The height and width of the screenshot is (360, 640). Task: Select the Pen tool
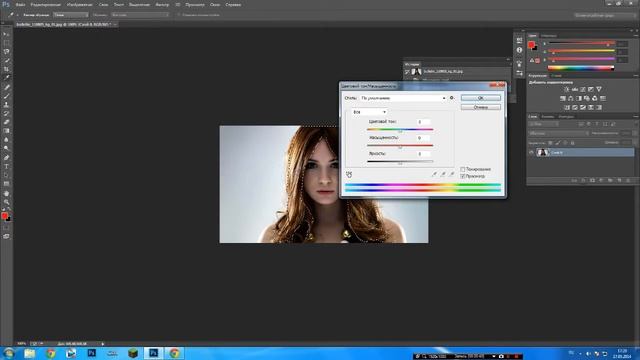pos(6,158)
